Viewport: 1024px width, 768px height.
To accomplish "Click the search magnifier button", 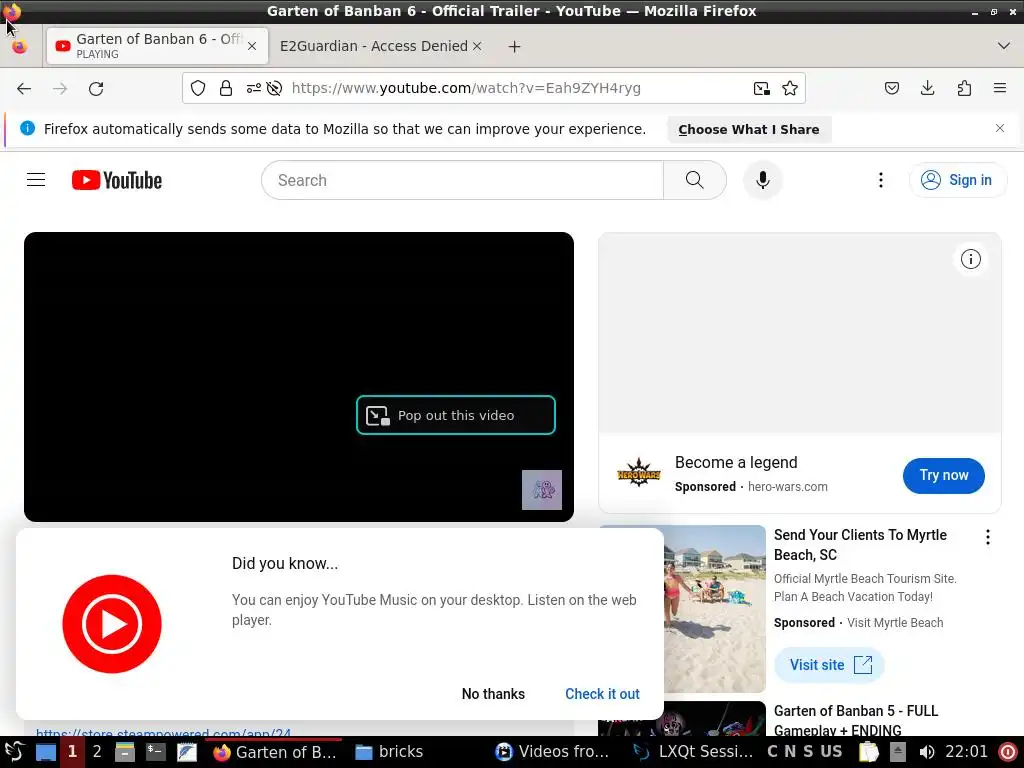I will tap(695, 180).
